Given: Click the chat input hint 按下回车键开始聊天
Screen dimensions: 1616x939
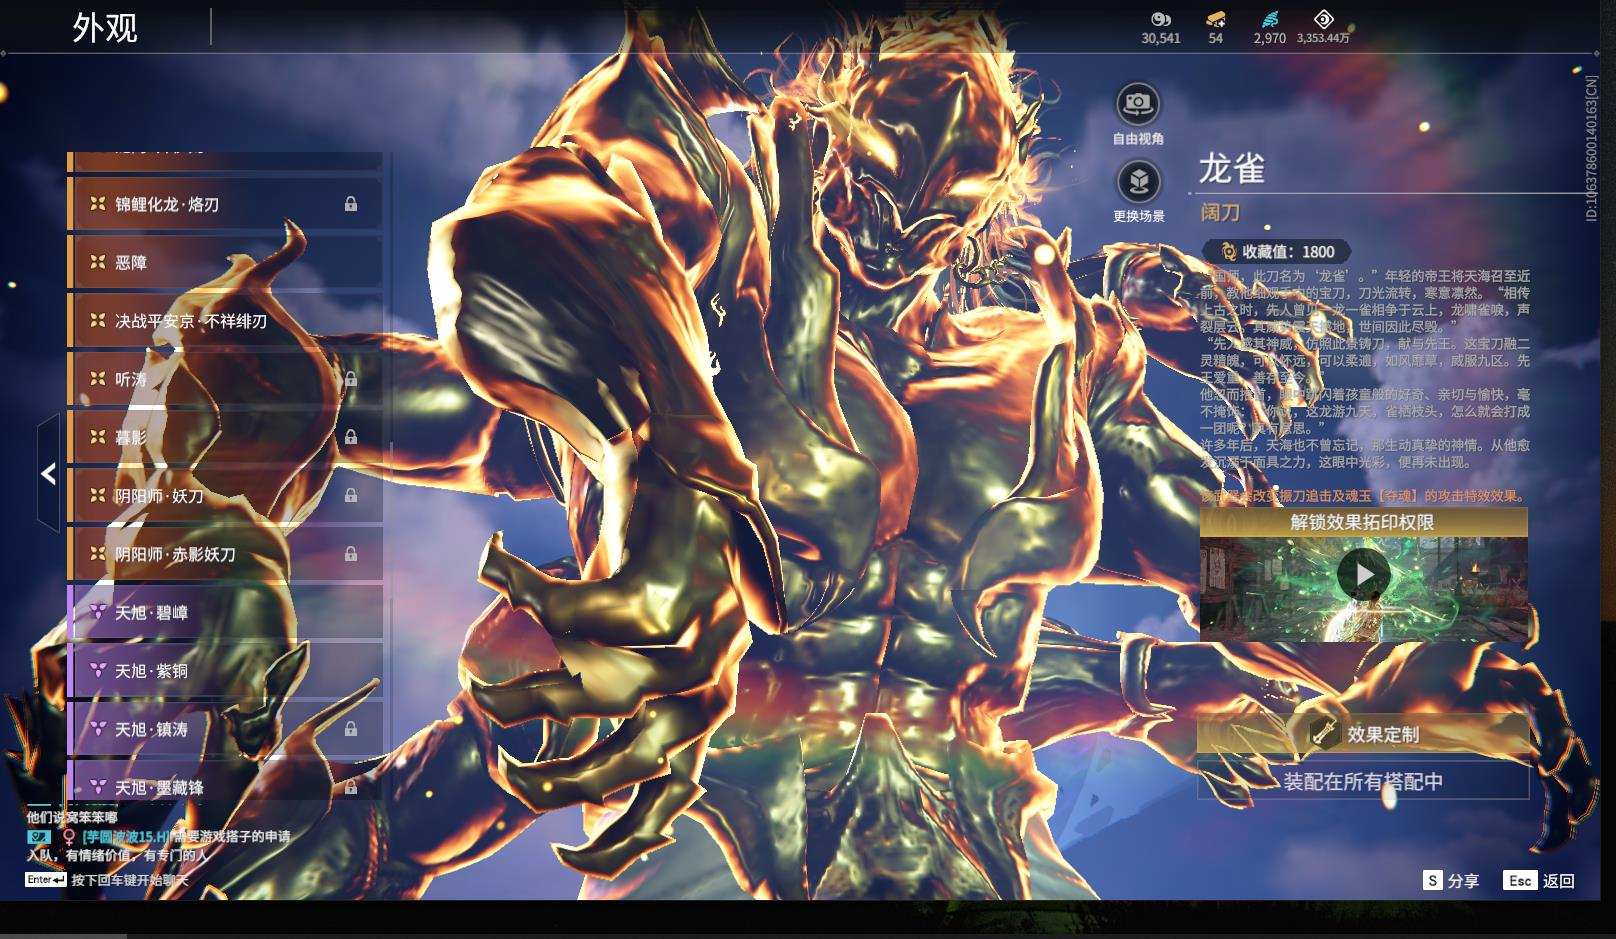Looking at the screenshot, I should 130,880.
